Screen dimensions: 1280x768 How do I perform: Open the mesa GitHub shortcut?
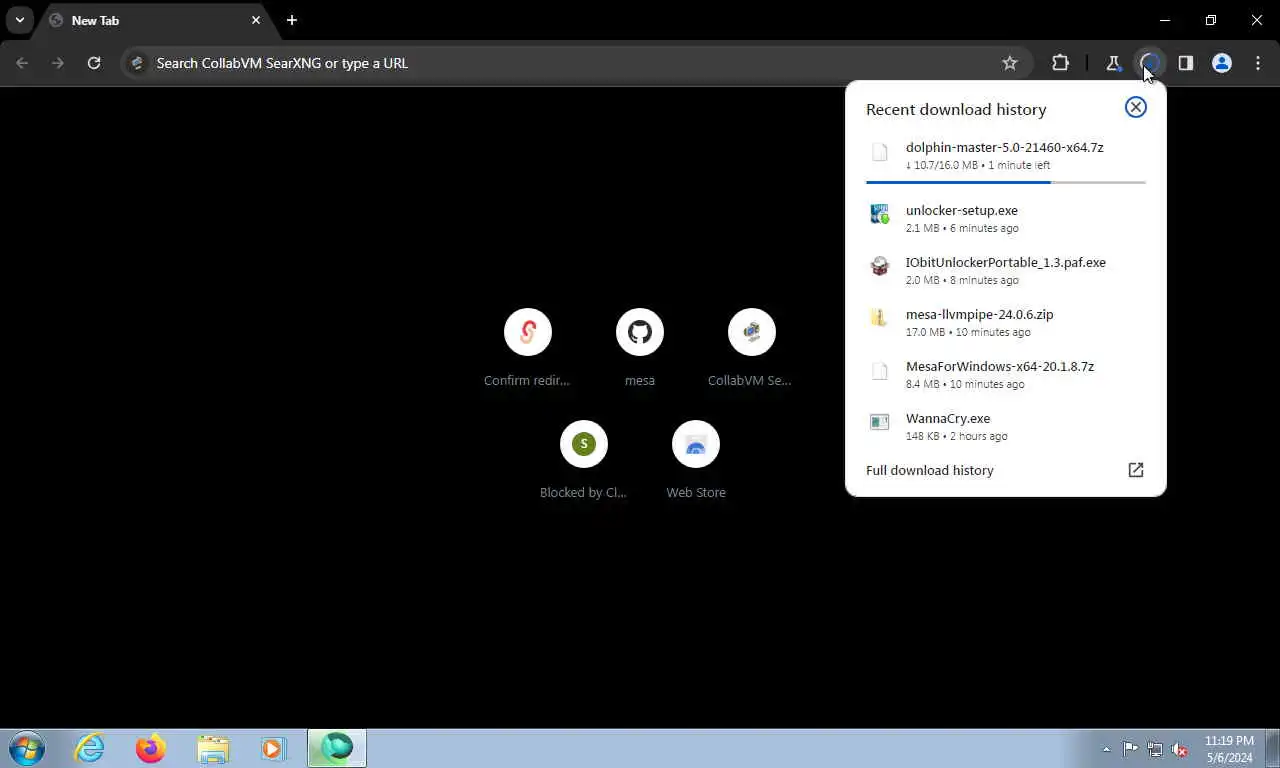click(x=640, y=348)
